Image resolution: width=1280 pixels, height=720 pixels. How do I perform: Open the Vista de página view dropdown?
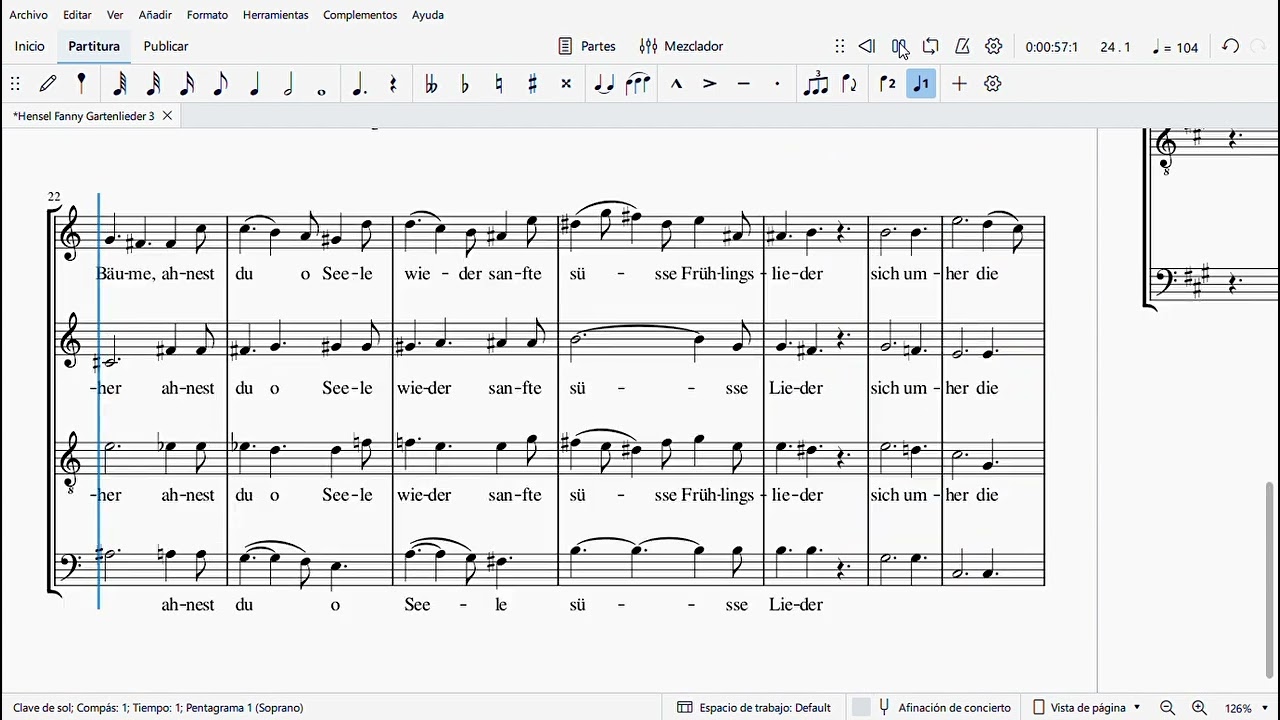(1086, 708)
